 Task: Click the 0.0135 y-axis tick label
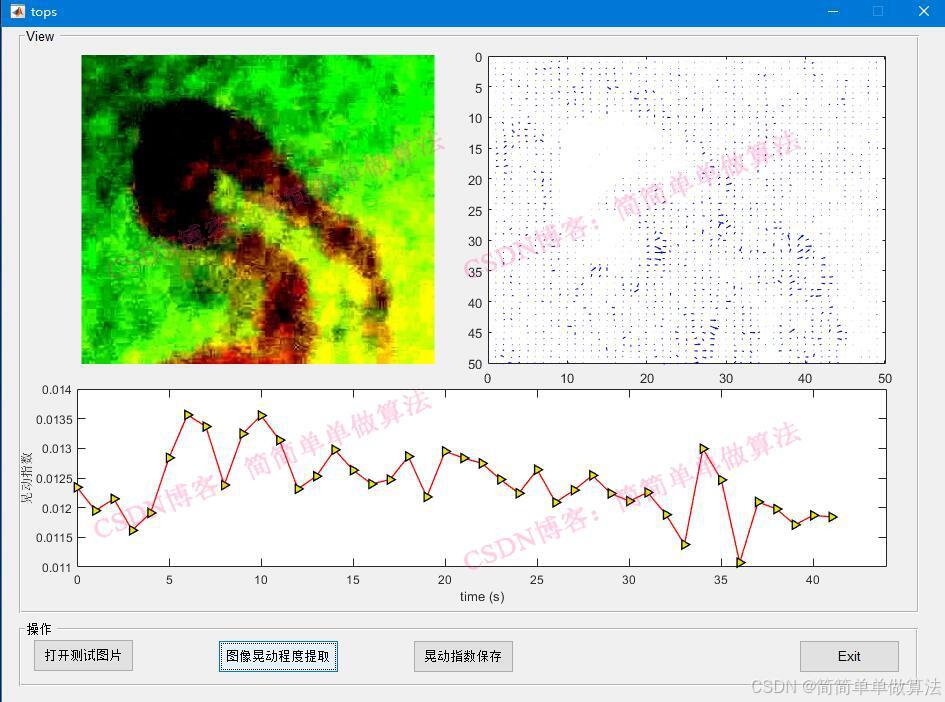tap(54, 419)
